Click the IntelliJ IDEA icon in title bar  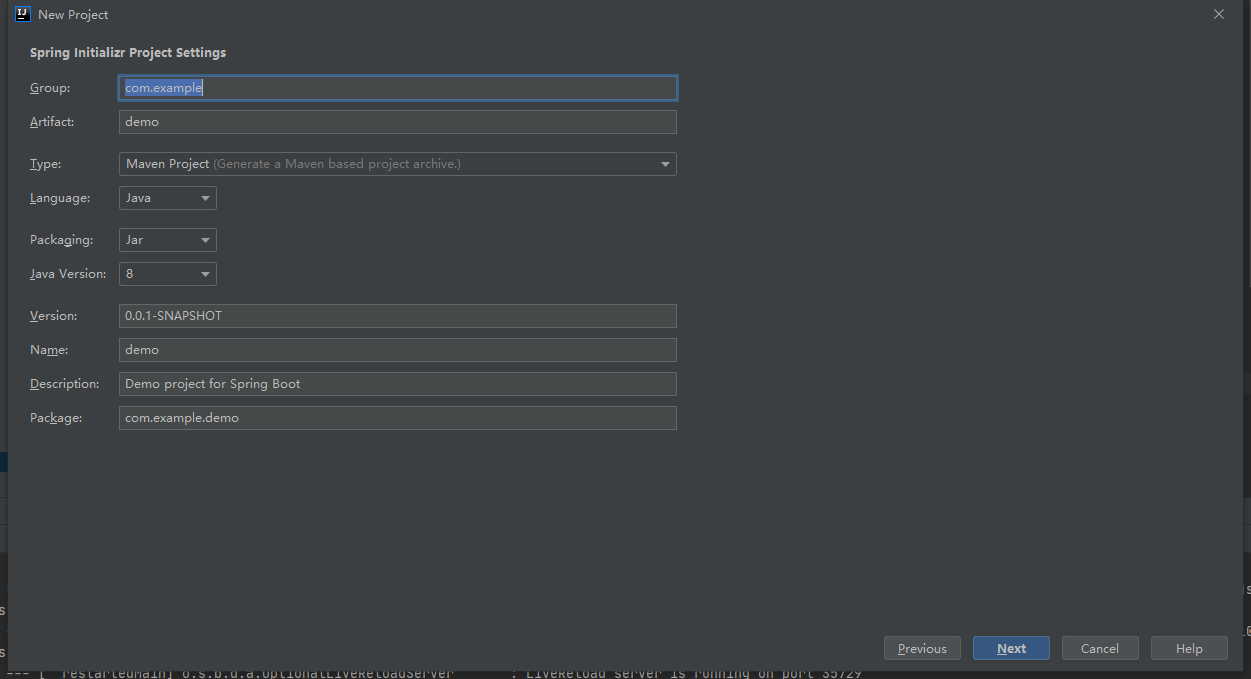tap(23, 14)
